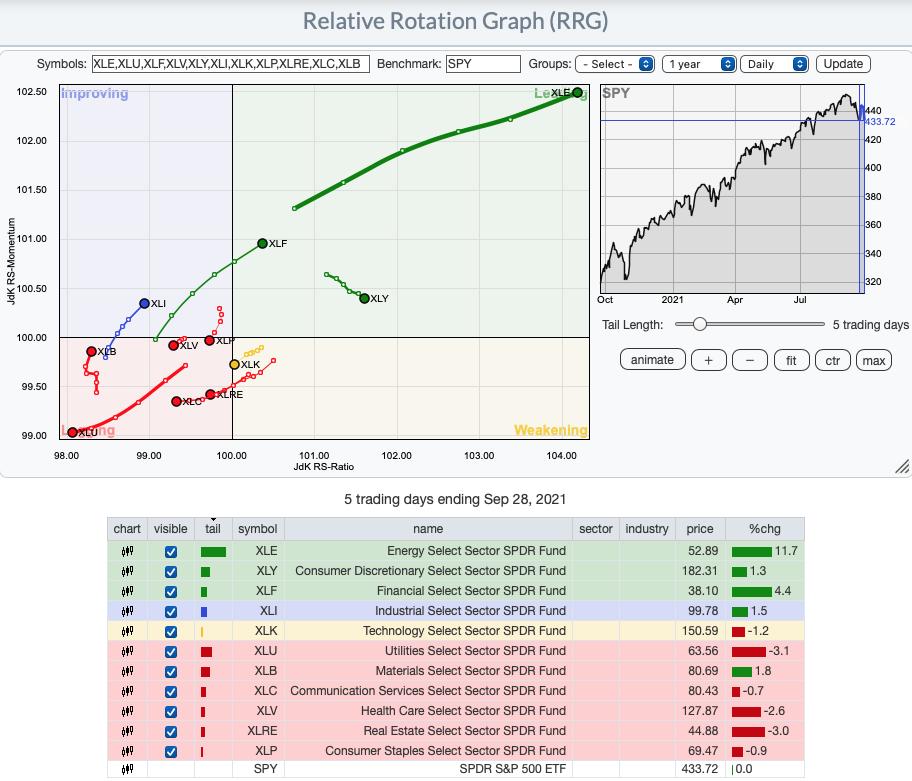Click SPDR S&P 500 ETF name
This screenshot has width=912, height=781.
tap(512, 769)
